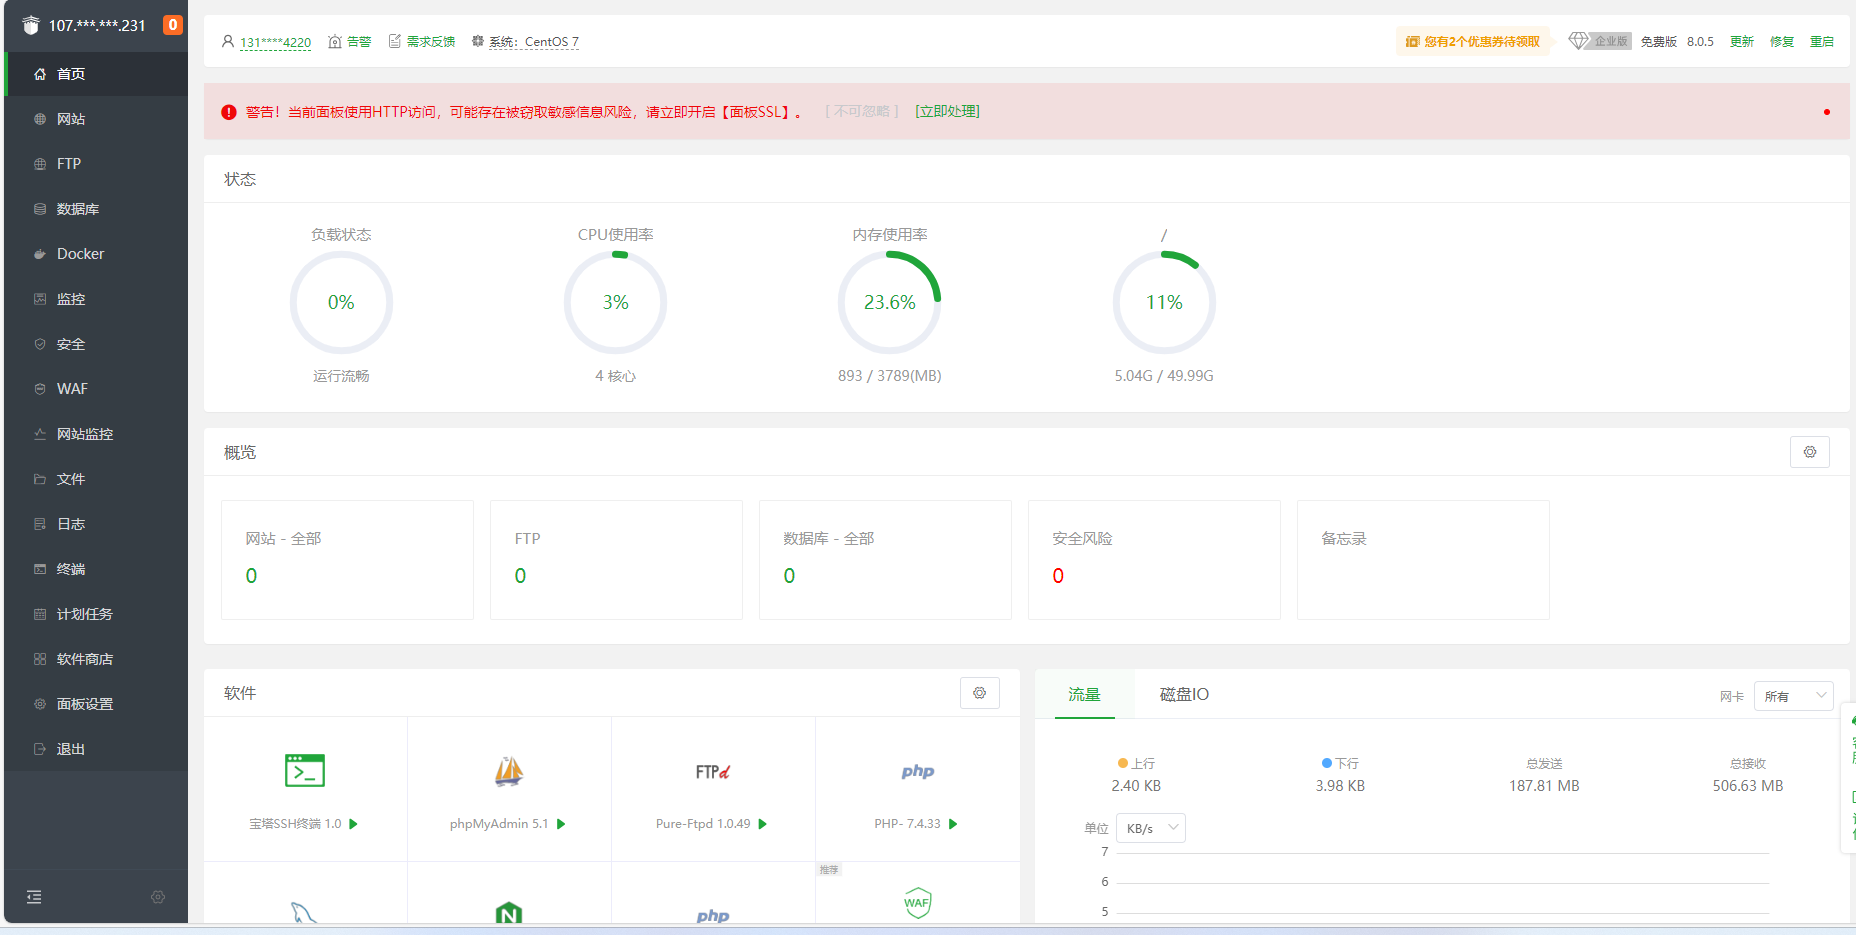Open the WAF sidebar item
Image resolution: width=1856 pixels, height=935 pixels.
(x=96, y=389)
